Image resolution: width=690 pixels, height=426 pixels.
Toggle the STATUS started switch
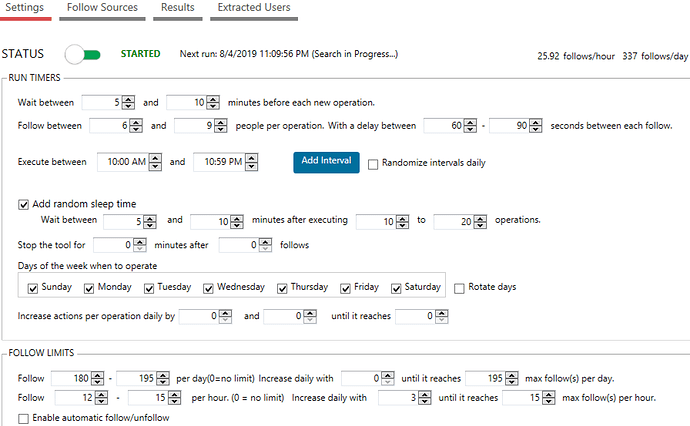click(x=85, y=53)
